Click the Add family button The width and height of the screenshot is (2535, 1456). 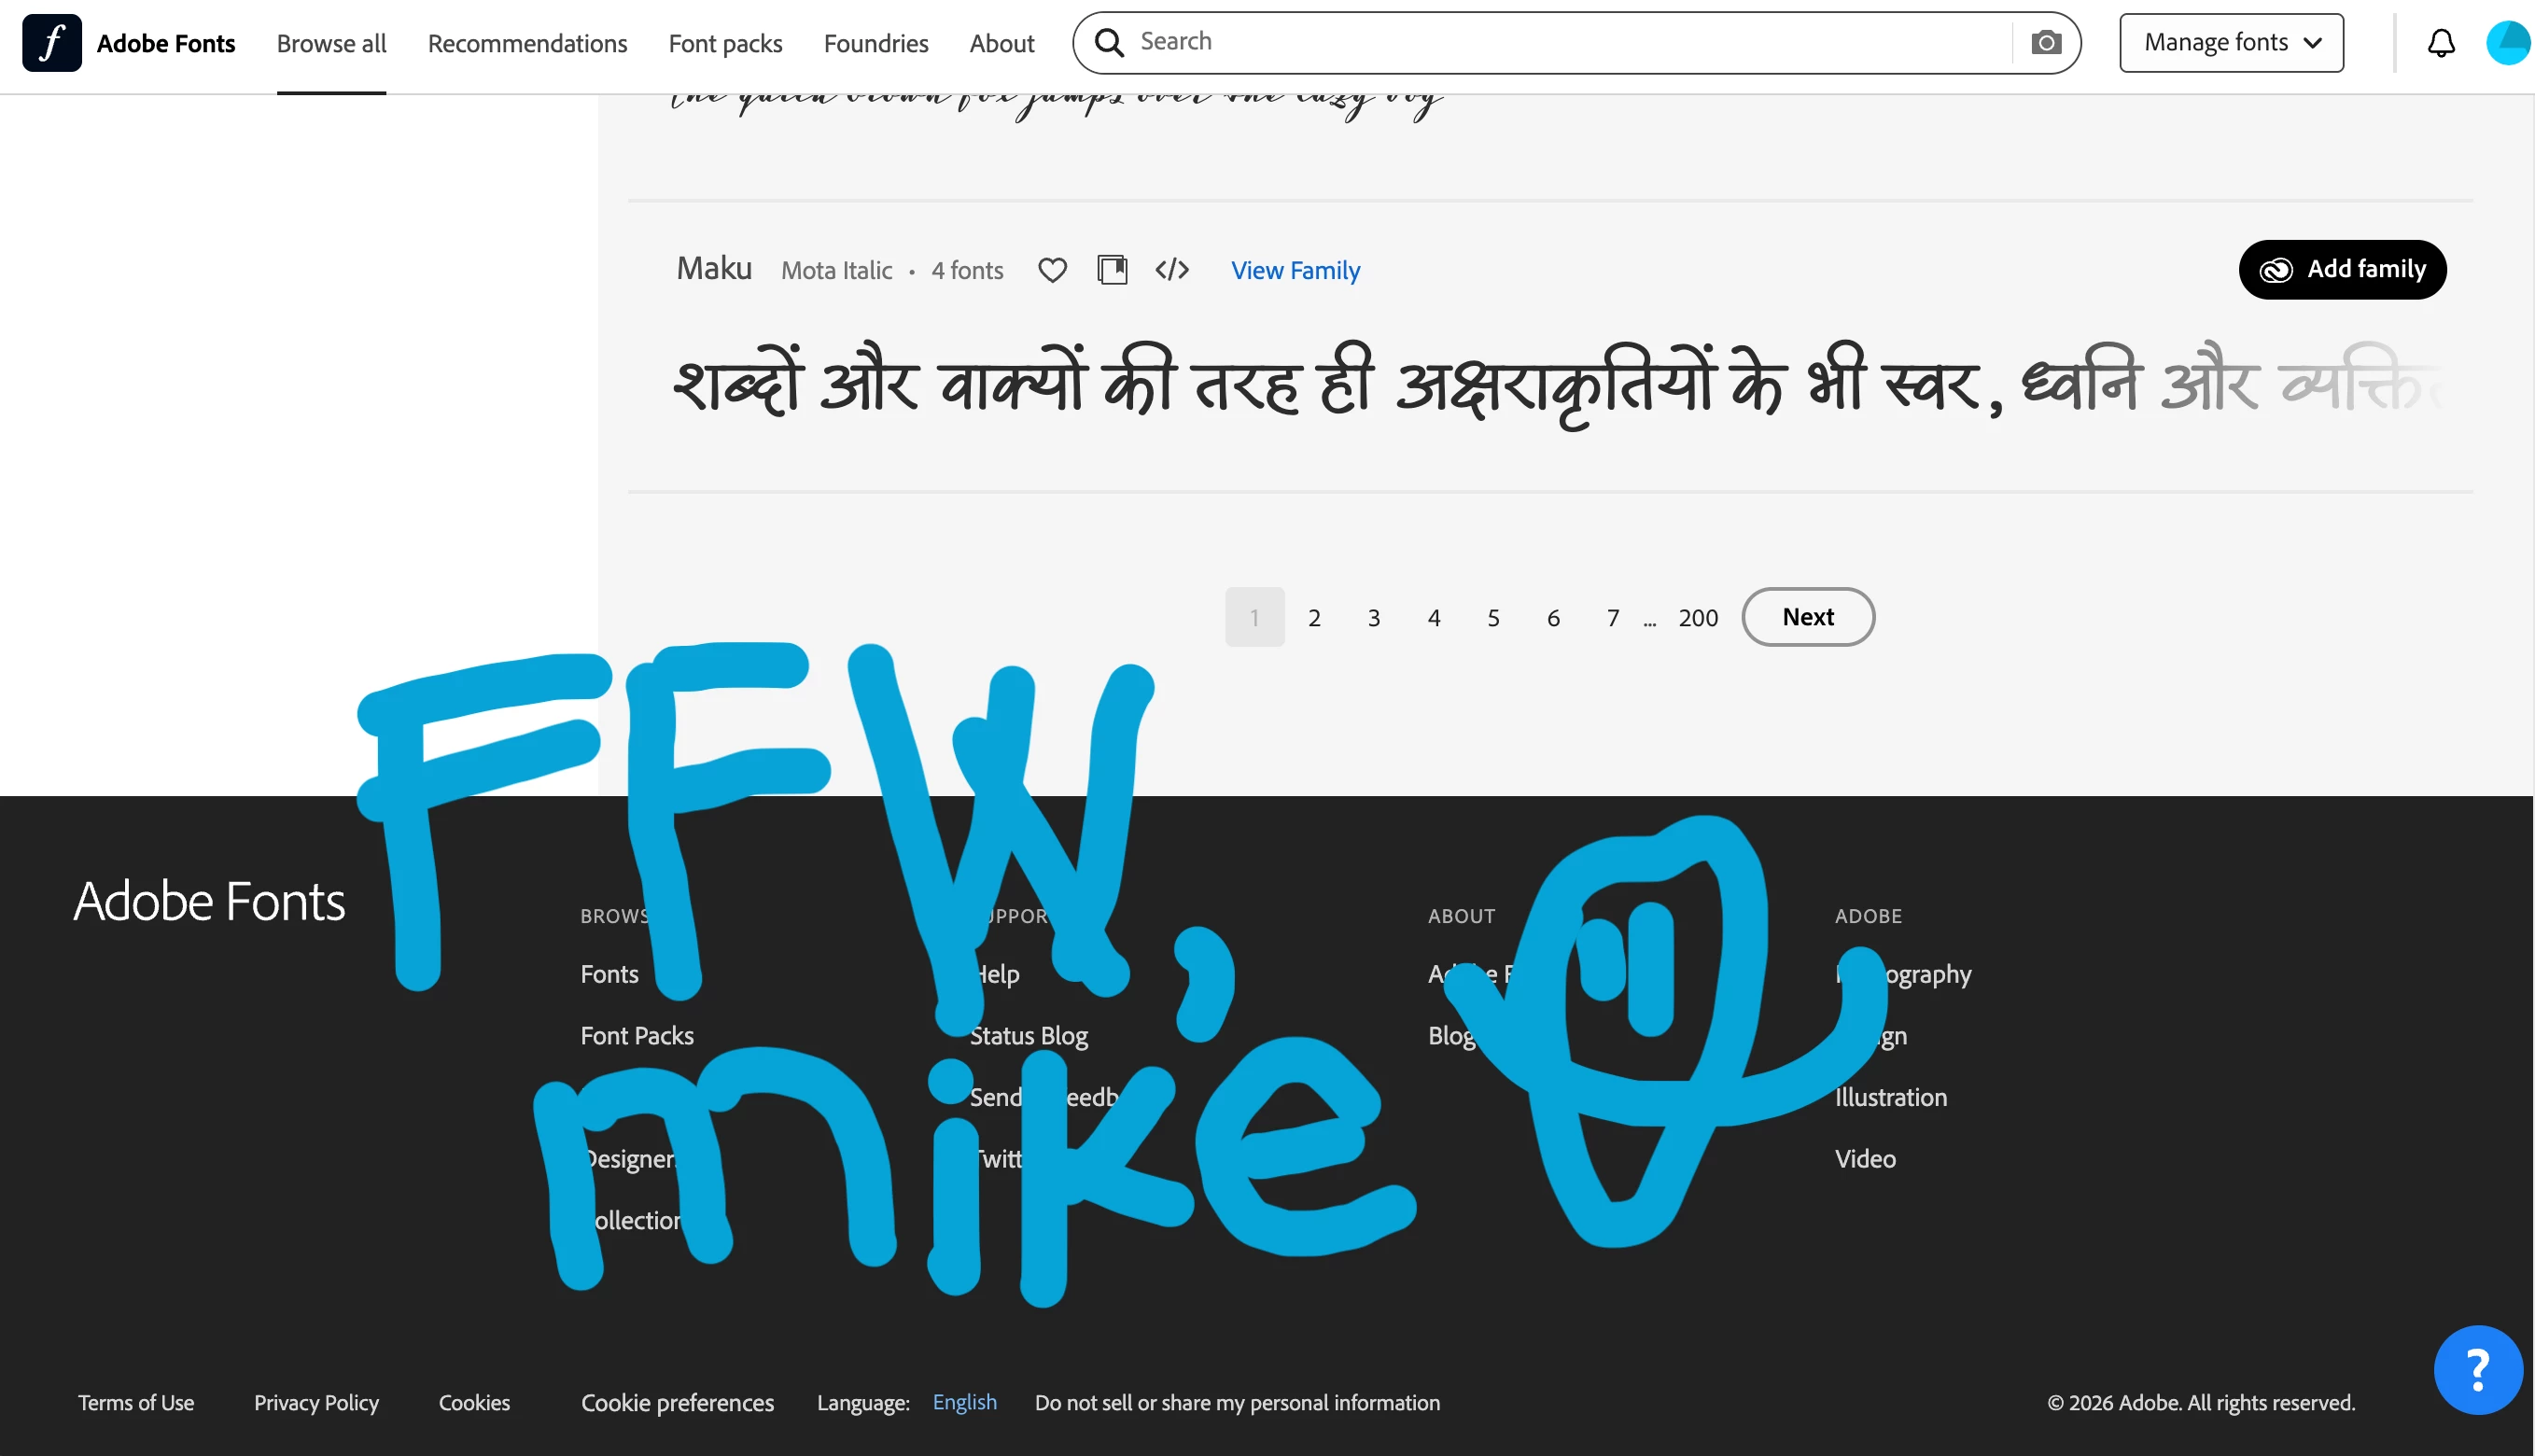2342,269
